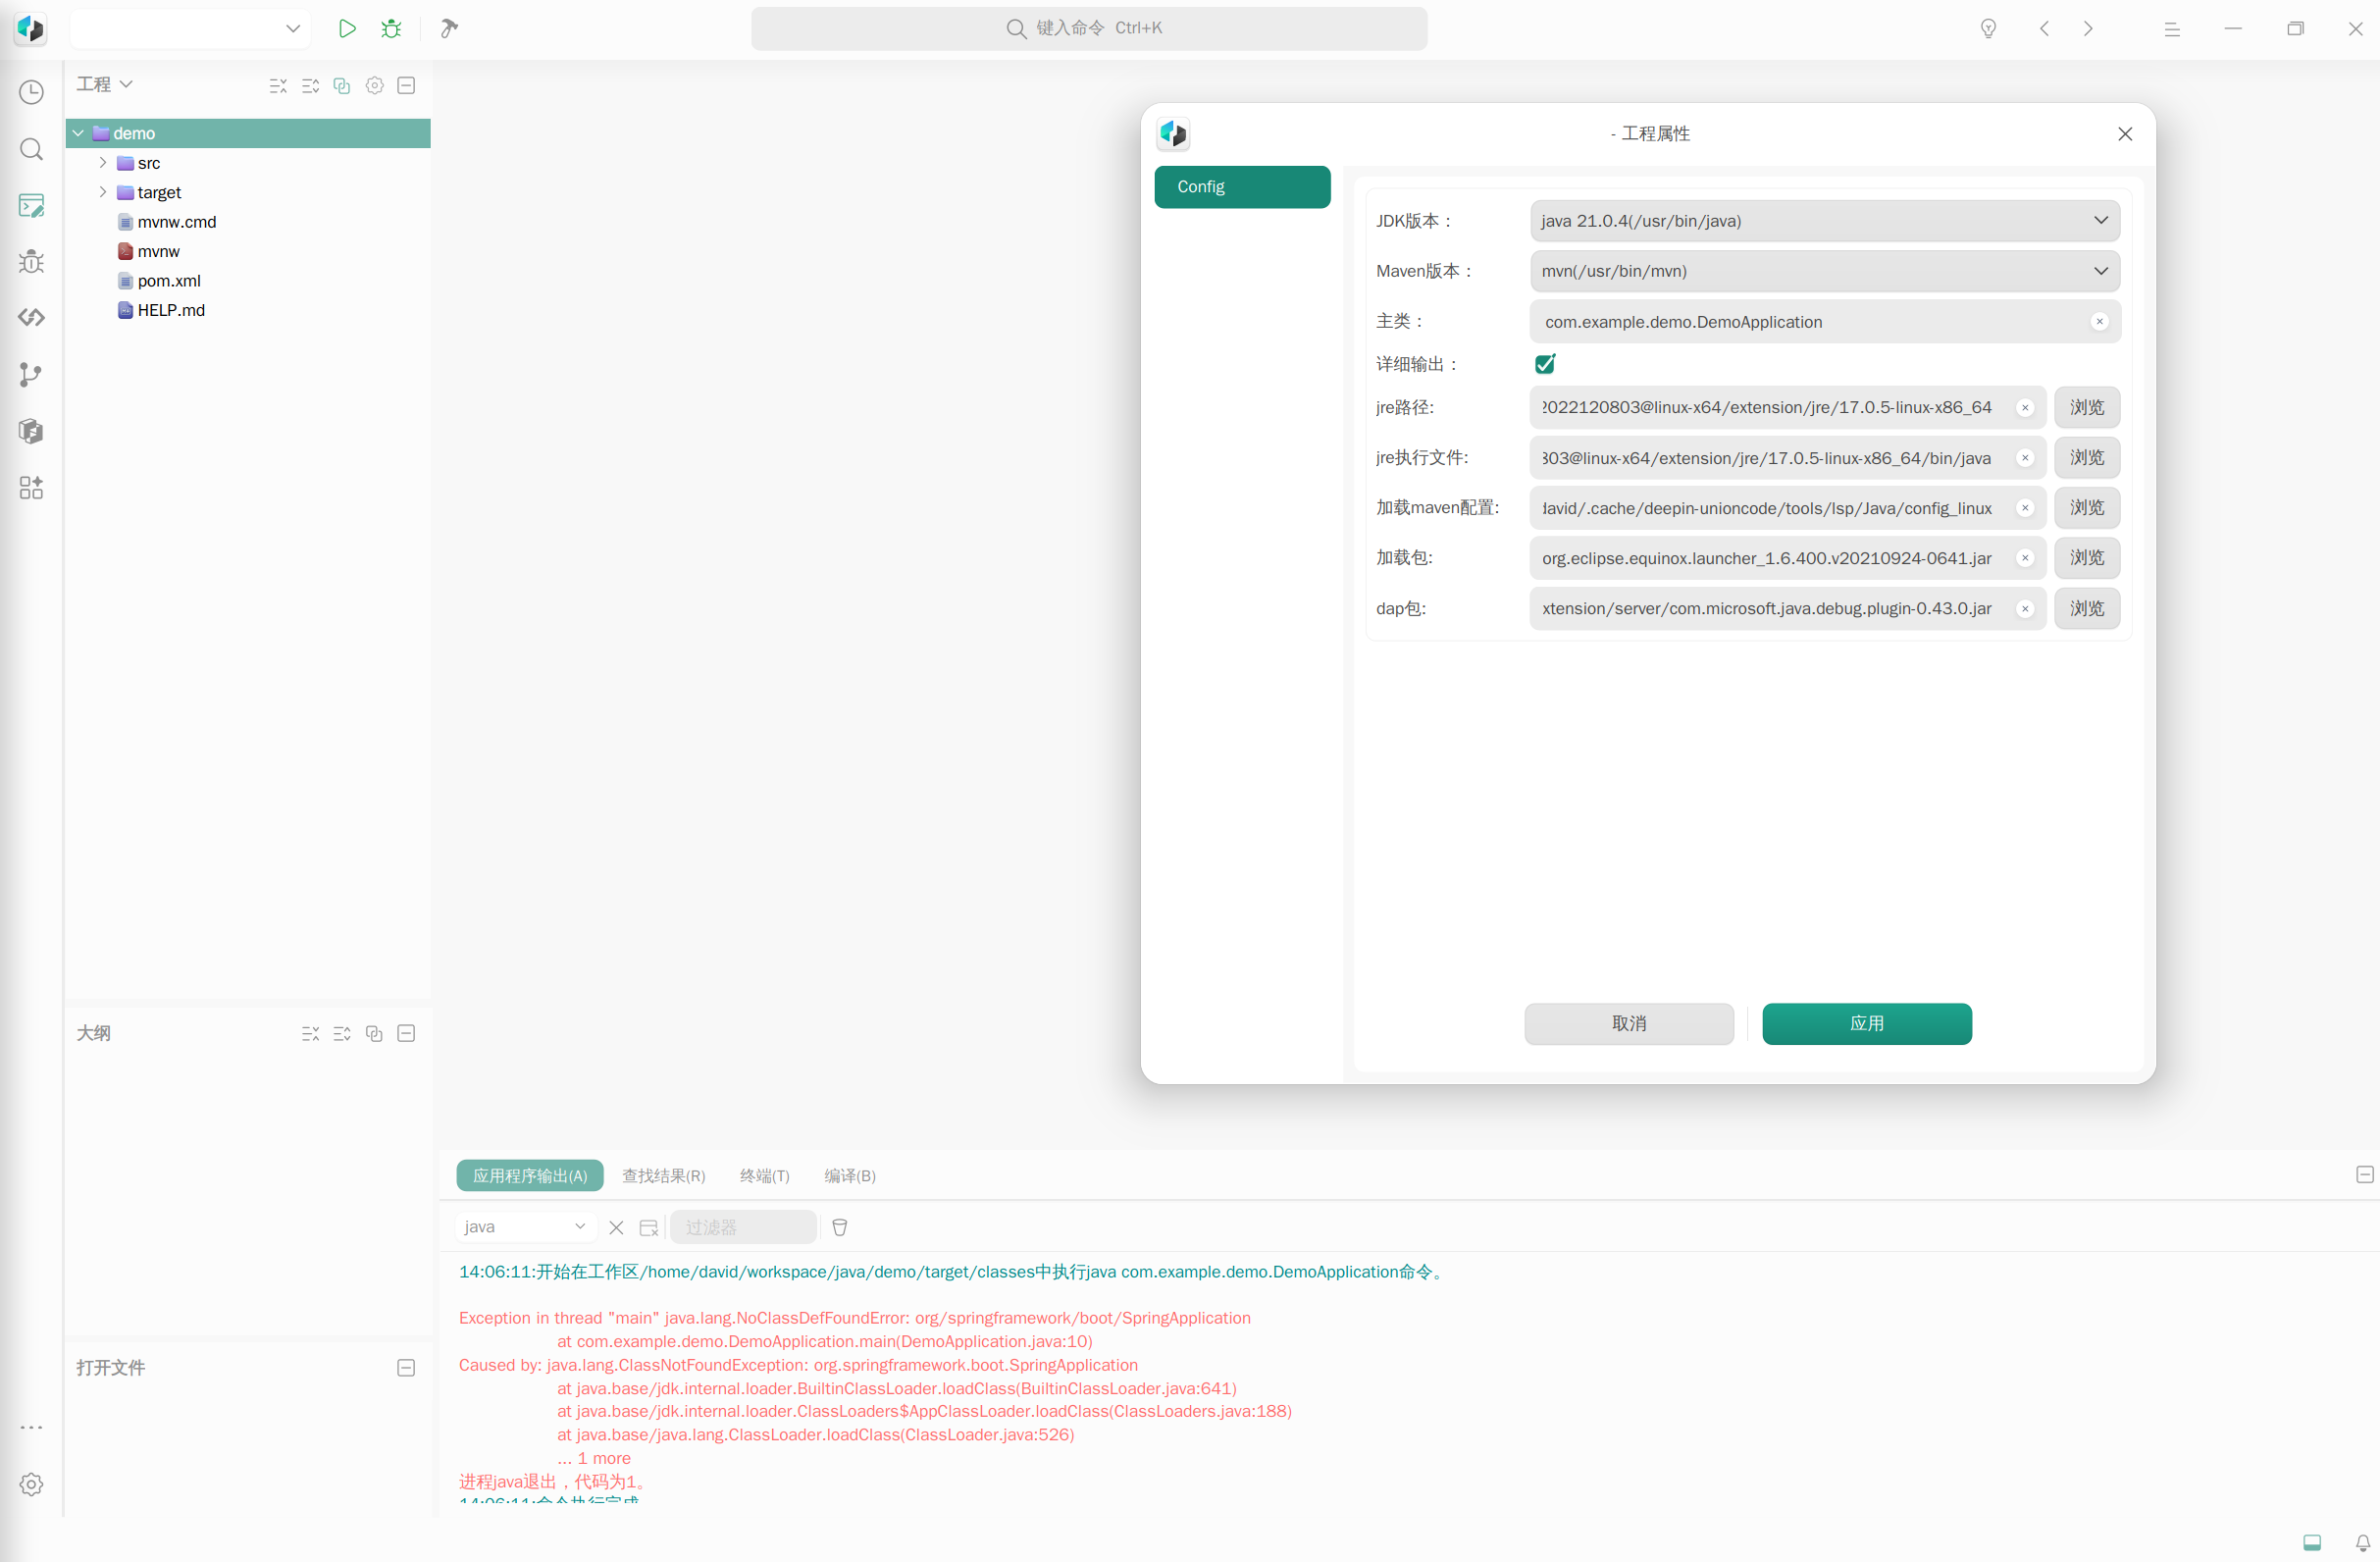Select HELP.md in the project tree
The height and width of the screenshot is (1562, 2380).
click(171, 310)
